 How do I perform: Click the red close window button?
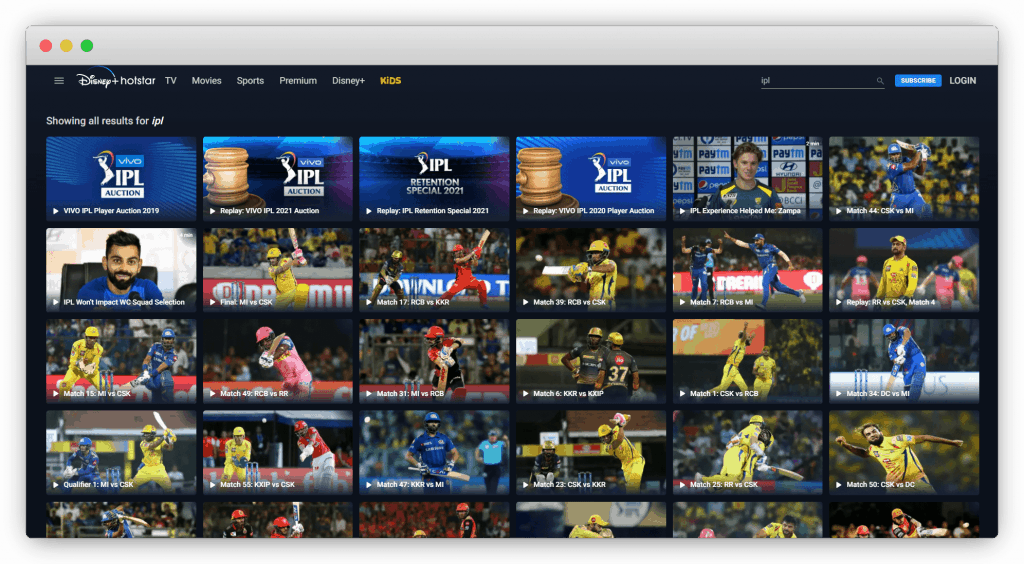(46, 46)
